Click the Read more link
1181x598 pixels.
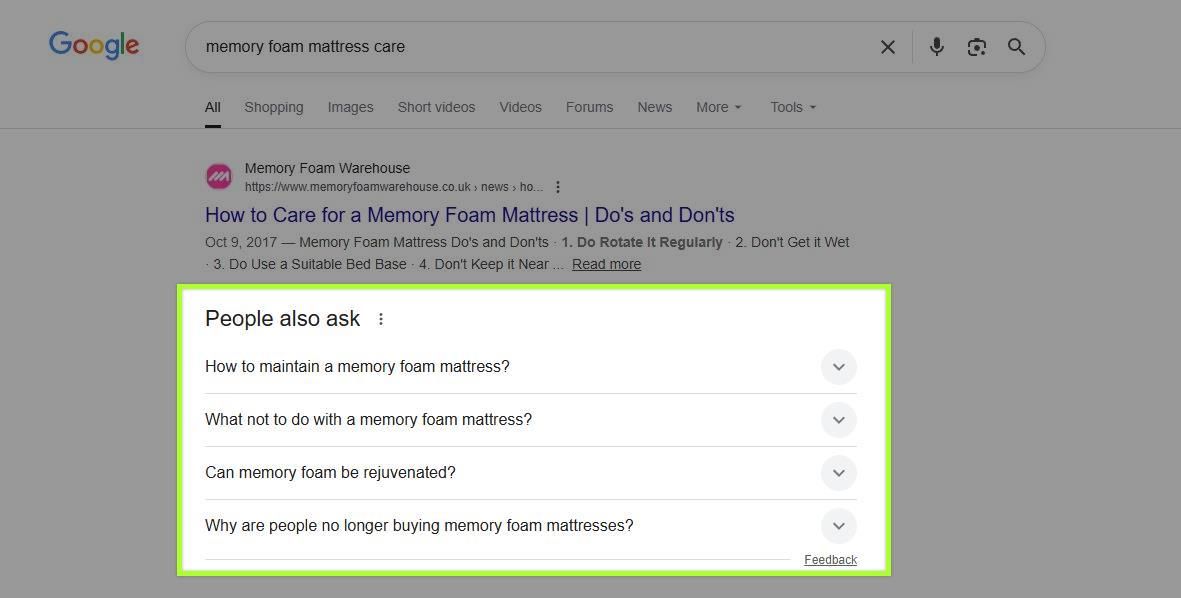tap(606, 264)
